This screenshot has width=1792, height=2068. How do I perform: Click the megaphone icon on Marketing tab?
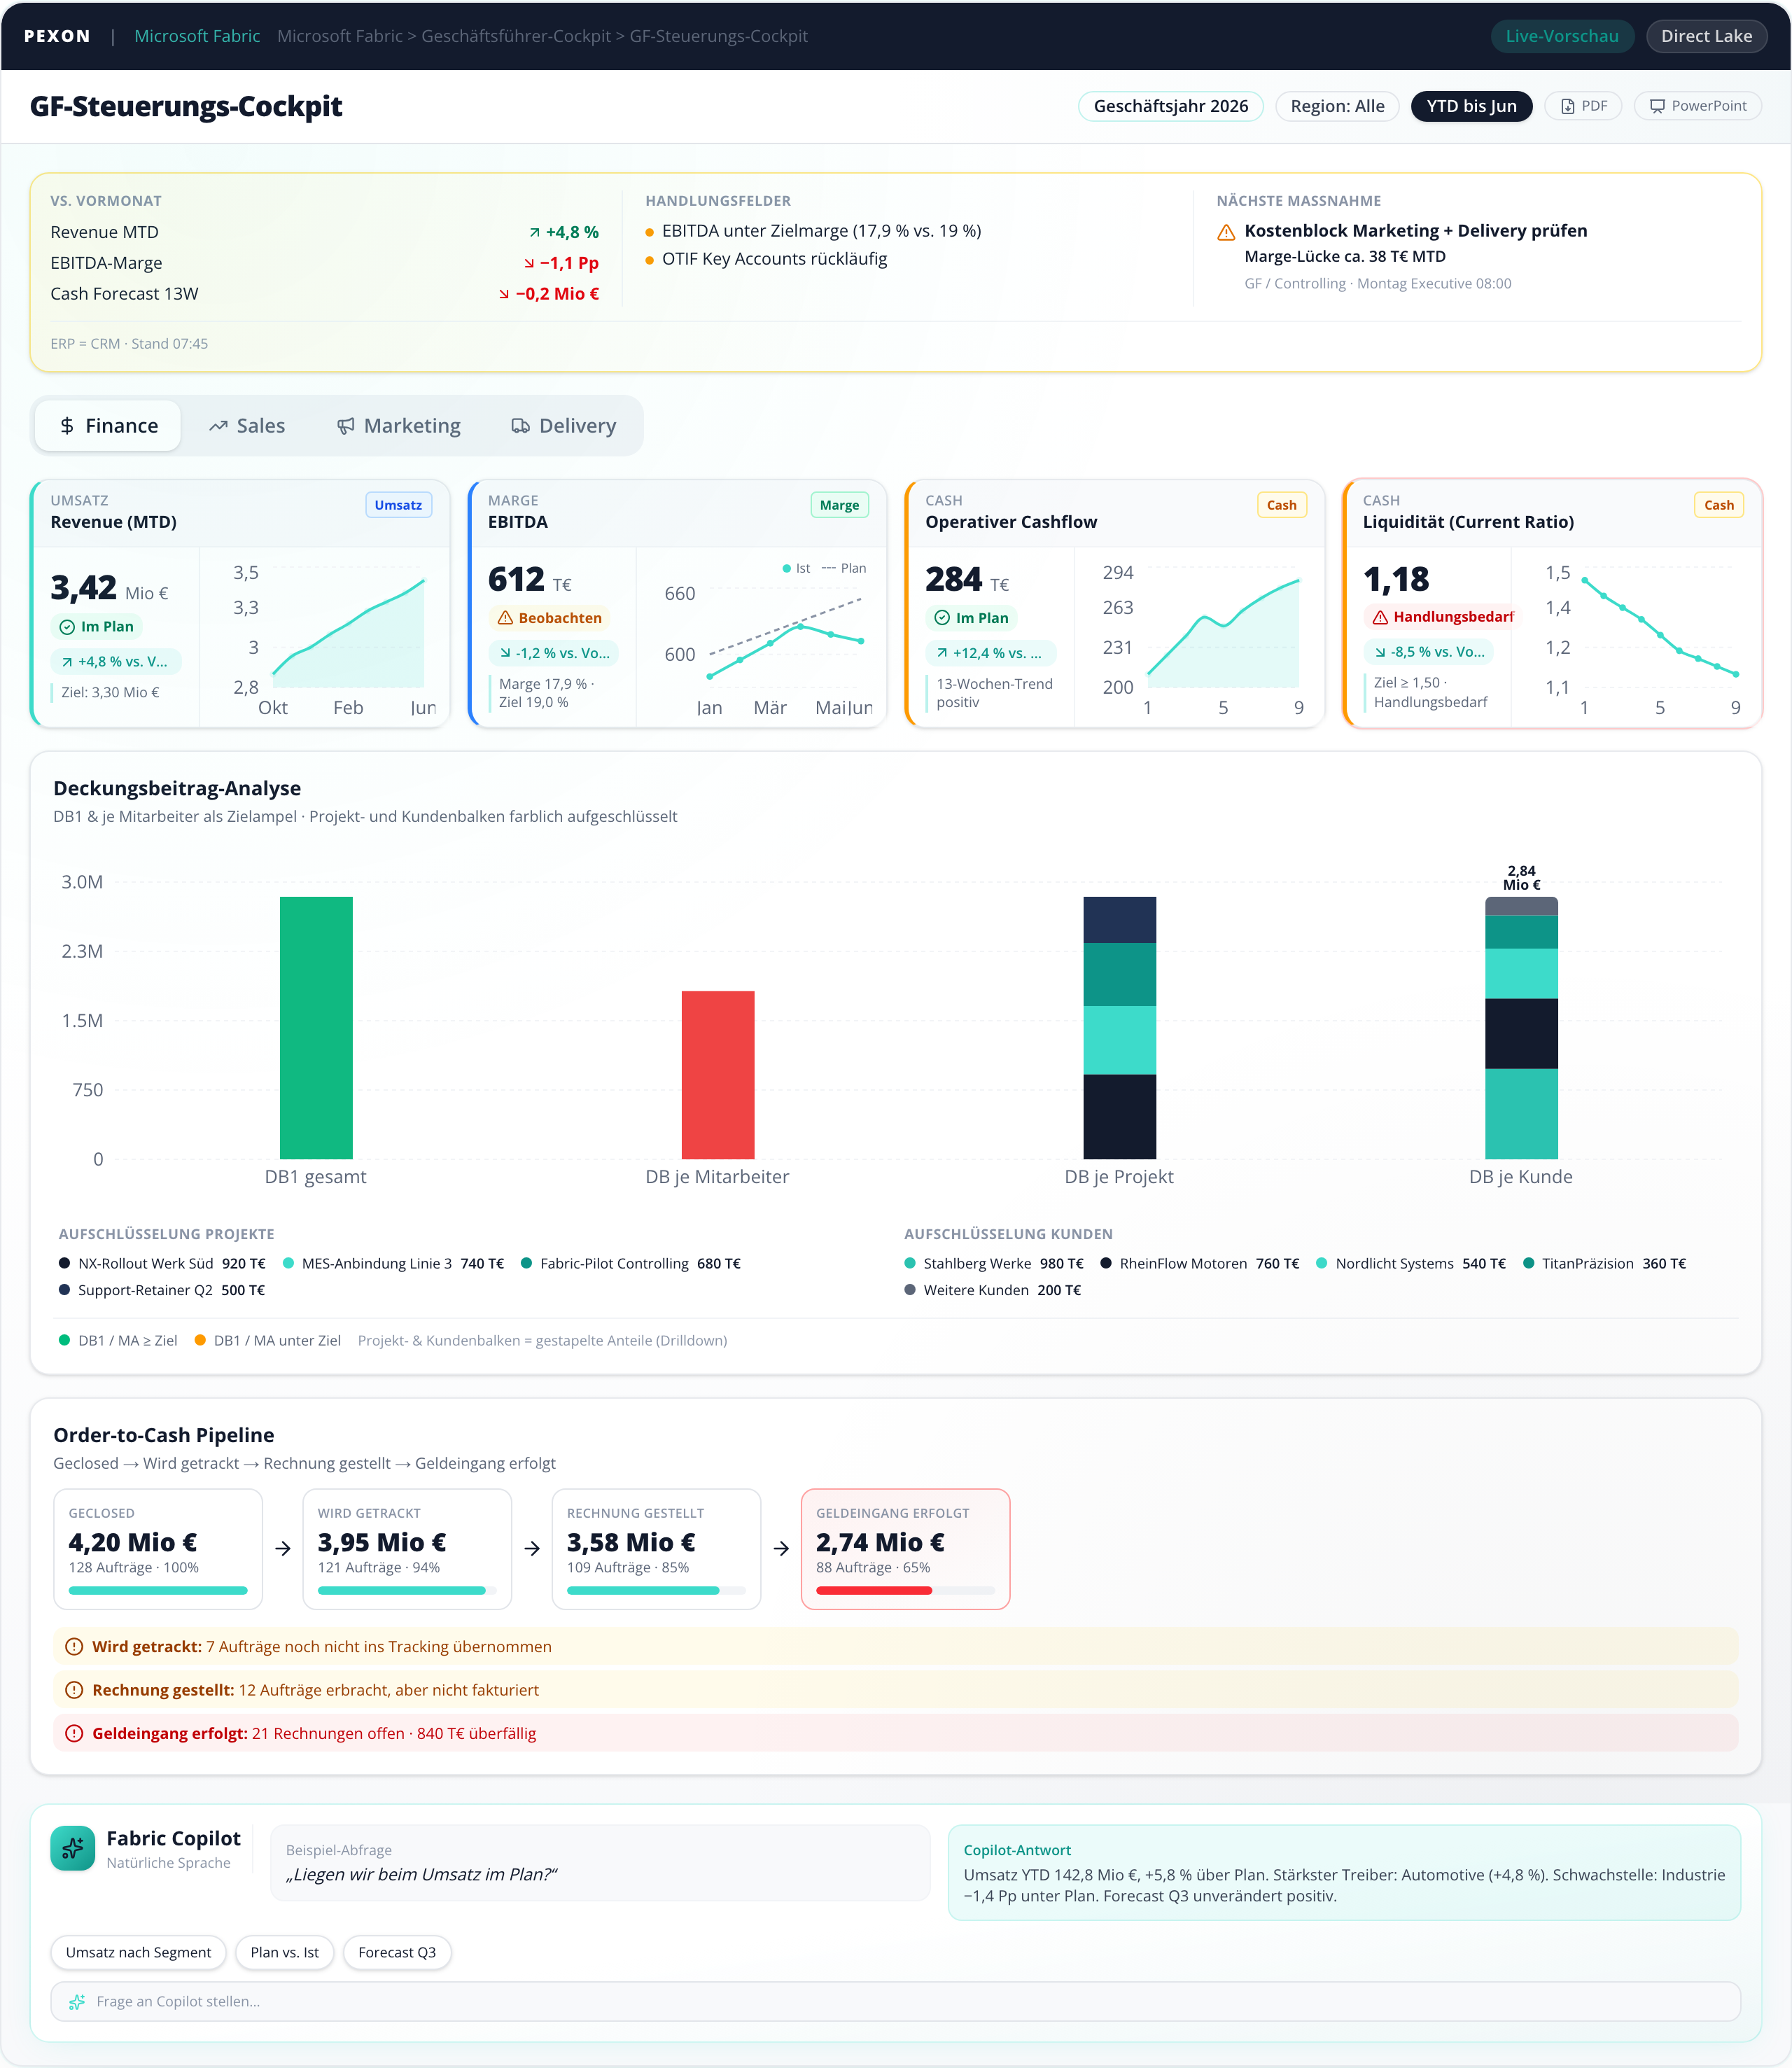pos(345,426)
